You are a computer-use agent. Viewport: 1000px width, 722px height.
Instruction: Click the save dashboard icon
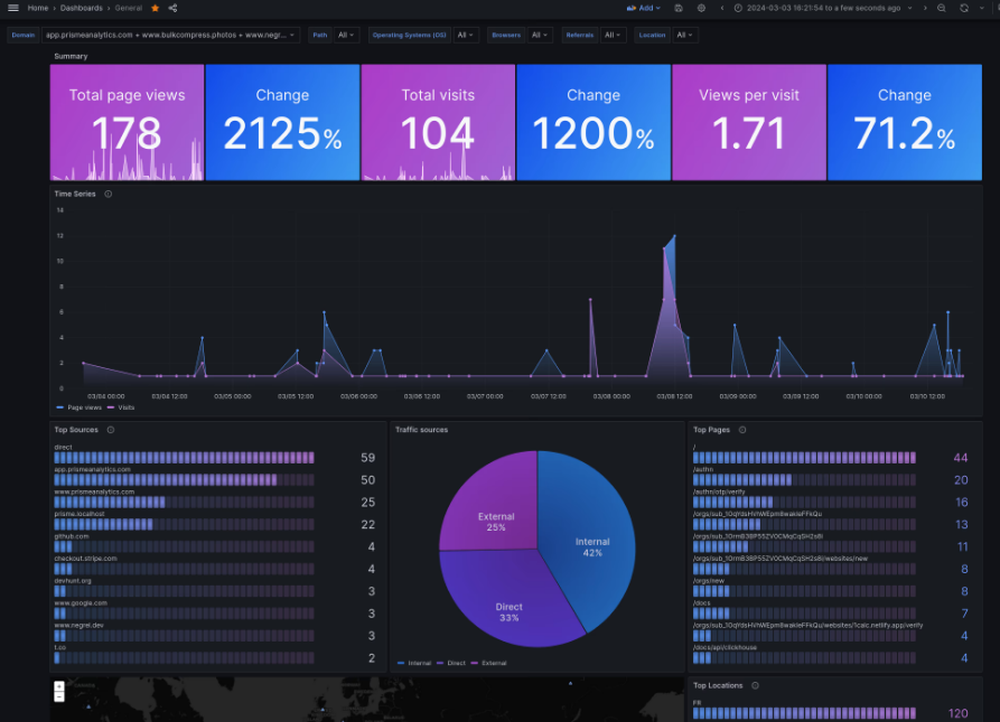point(679,8)
